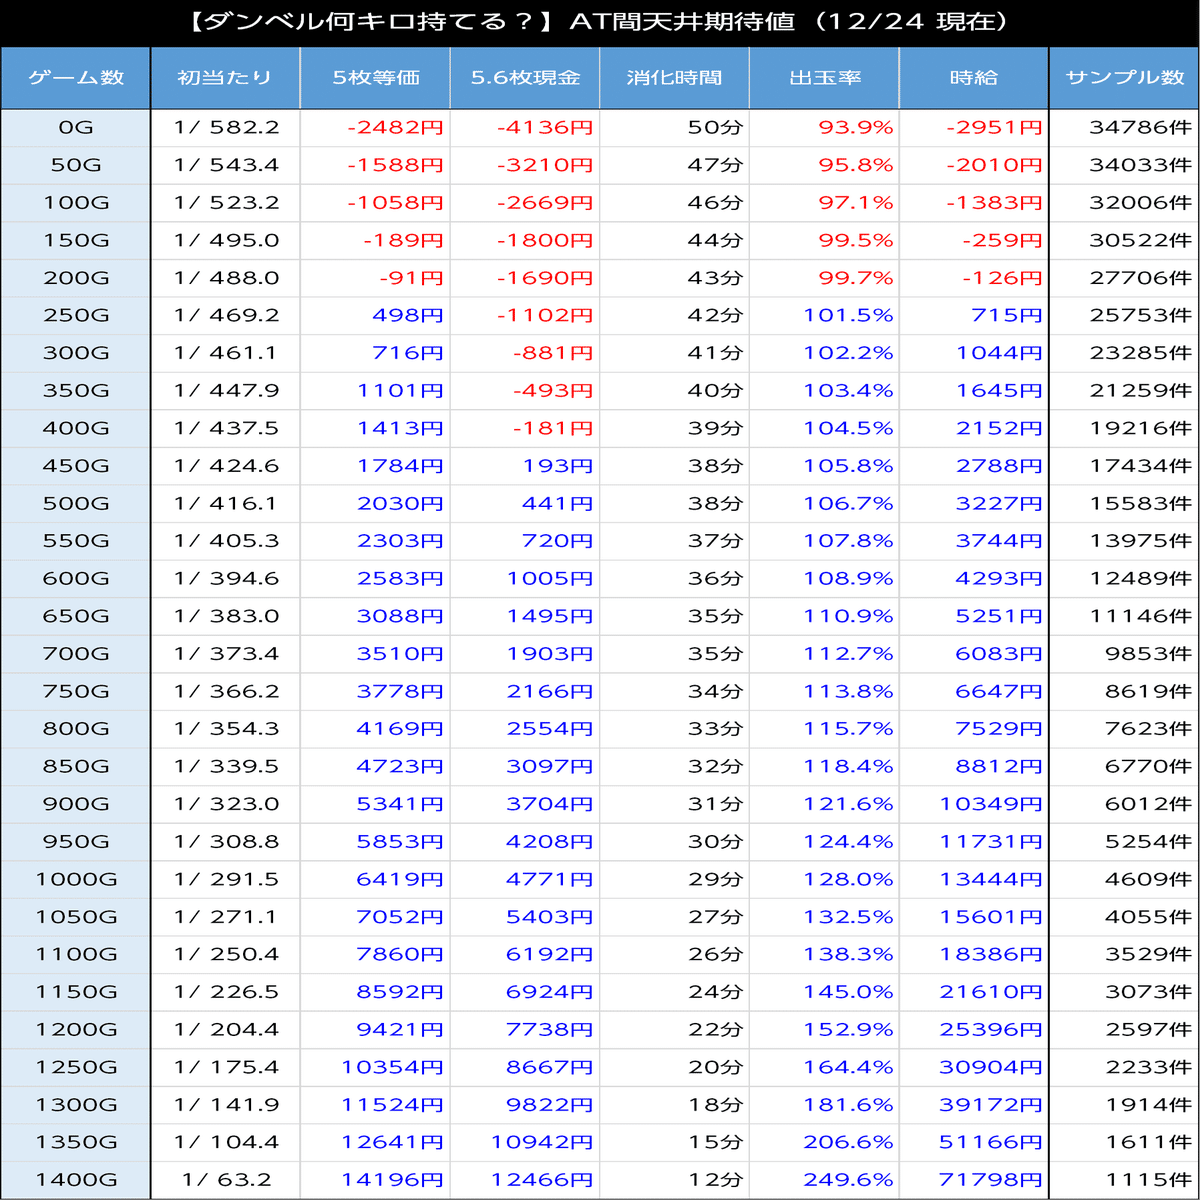Click the 6419円 value
The width and height of the screenshot is (1200, 1200).
click(x=400, y=880)
